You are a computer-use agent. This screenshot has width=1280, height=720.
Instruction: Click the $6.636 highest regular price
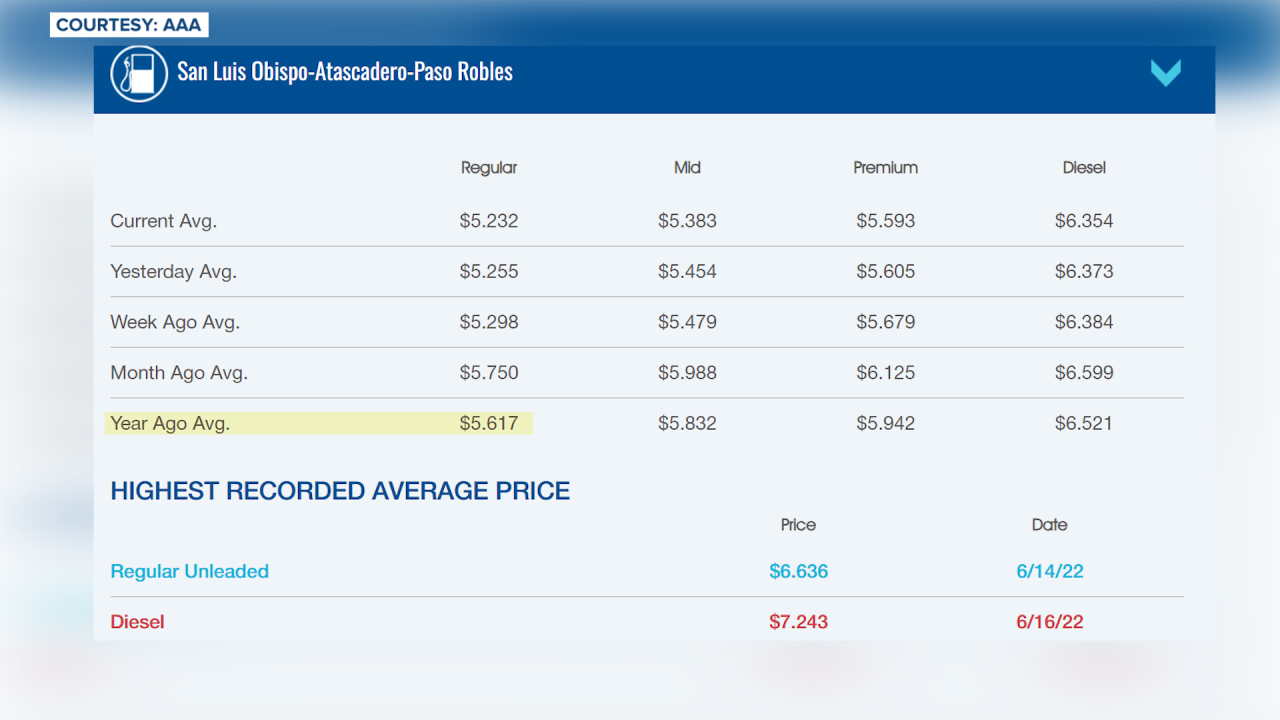[x=798, y=571]
